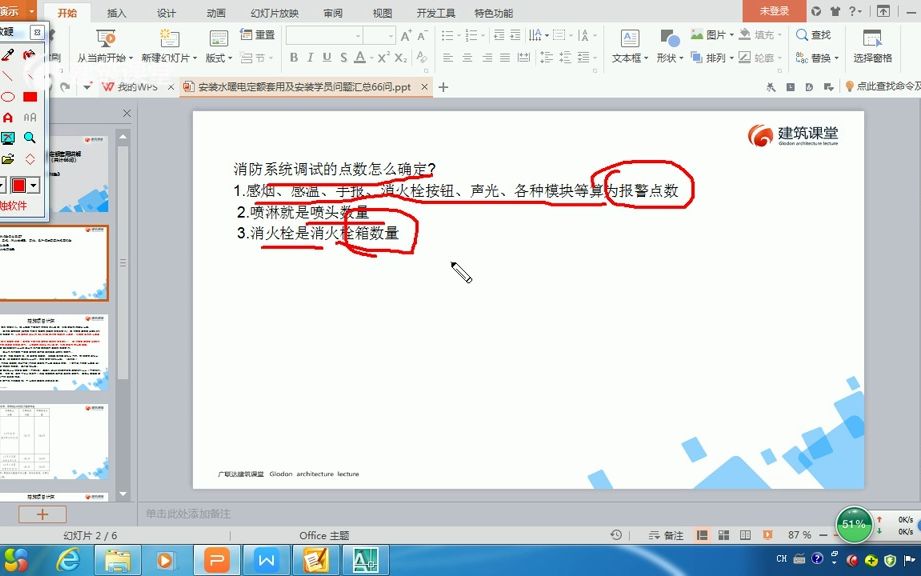
Task: Switch to the 插入 ribbon tab
Action: tap(117, 12)
